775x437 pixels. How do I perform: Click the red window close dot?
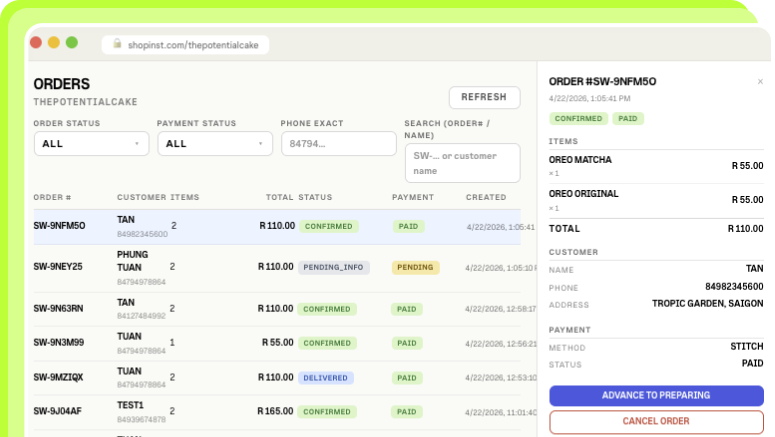36,43
